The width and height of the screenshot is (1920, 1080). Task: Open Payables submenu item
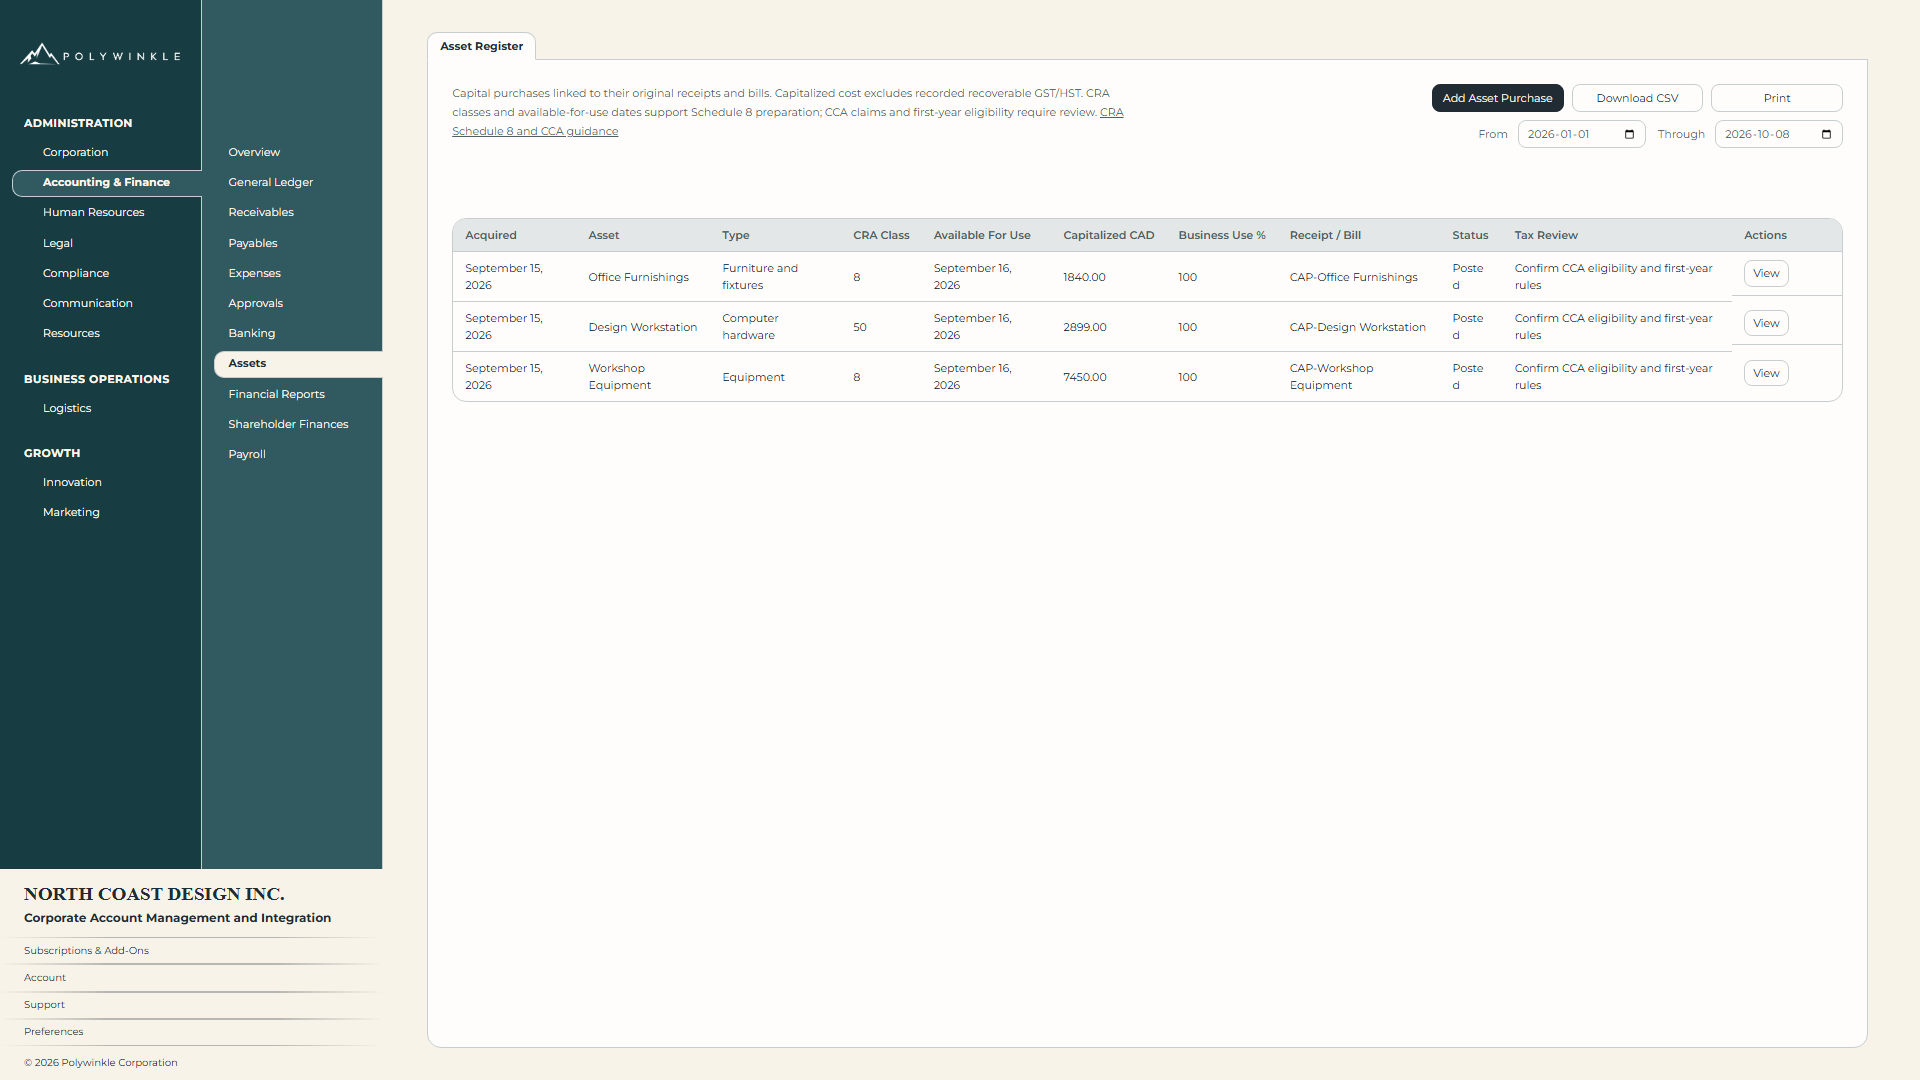253,243
